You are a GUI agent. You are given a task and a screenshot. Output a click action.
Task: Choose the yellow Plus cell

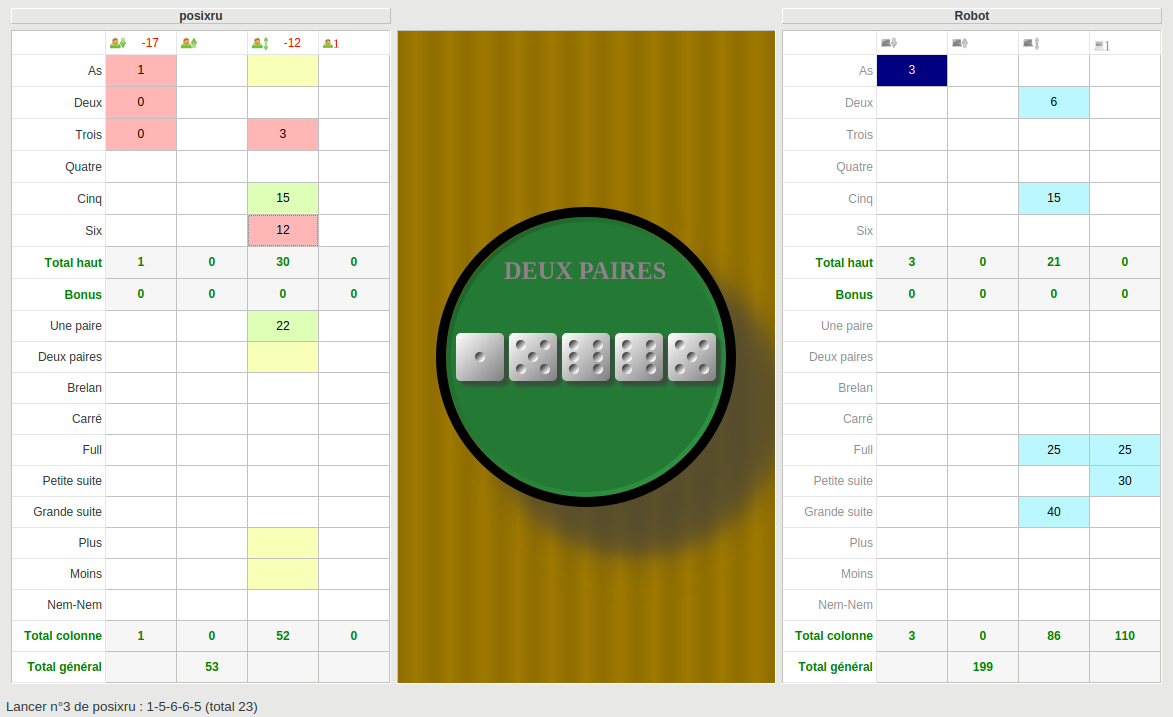283,543
